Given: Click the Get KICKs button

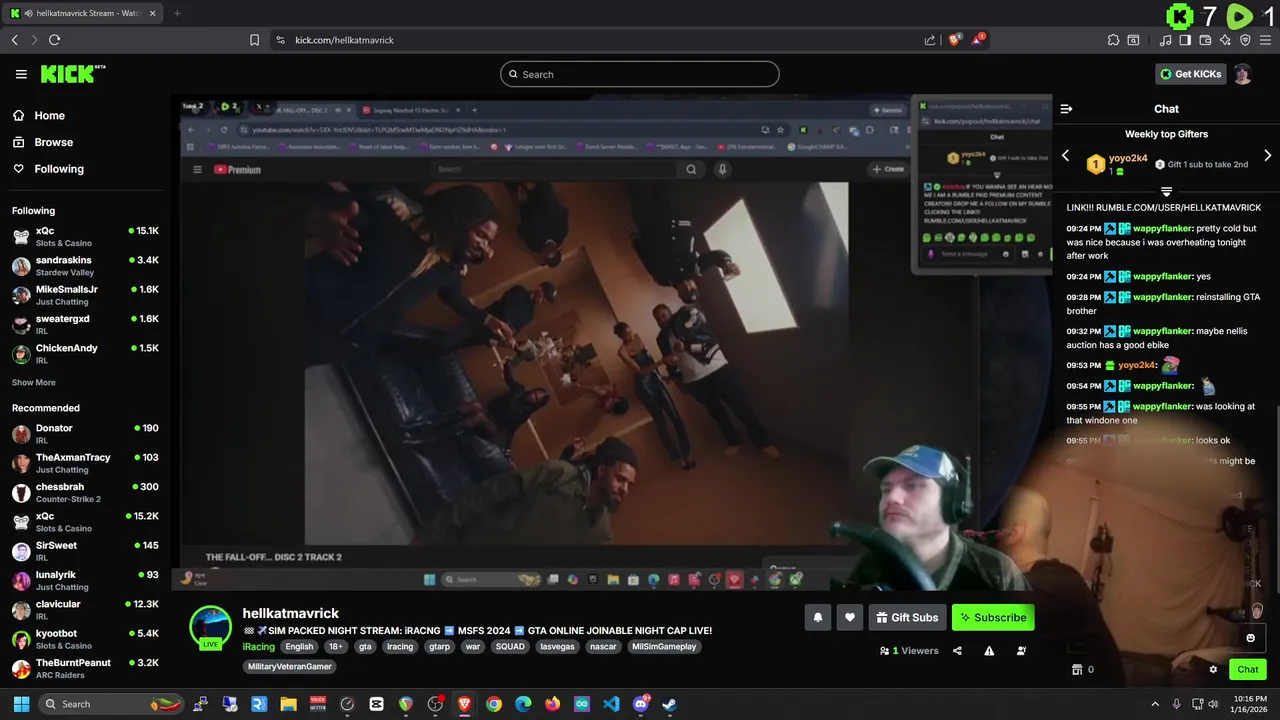Looking at the screenshot, I should click(x=1190, y=74).
